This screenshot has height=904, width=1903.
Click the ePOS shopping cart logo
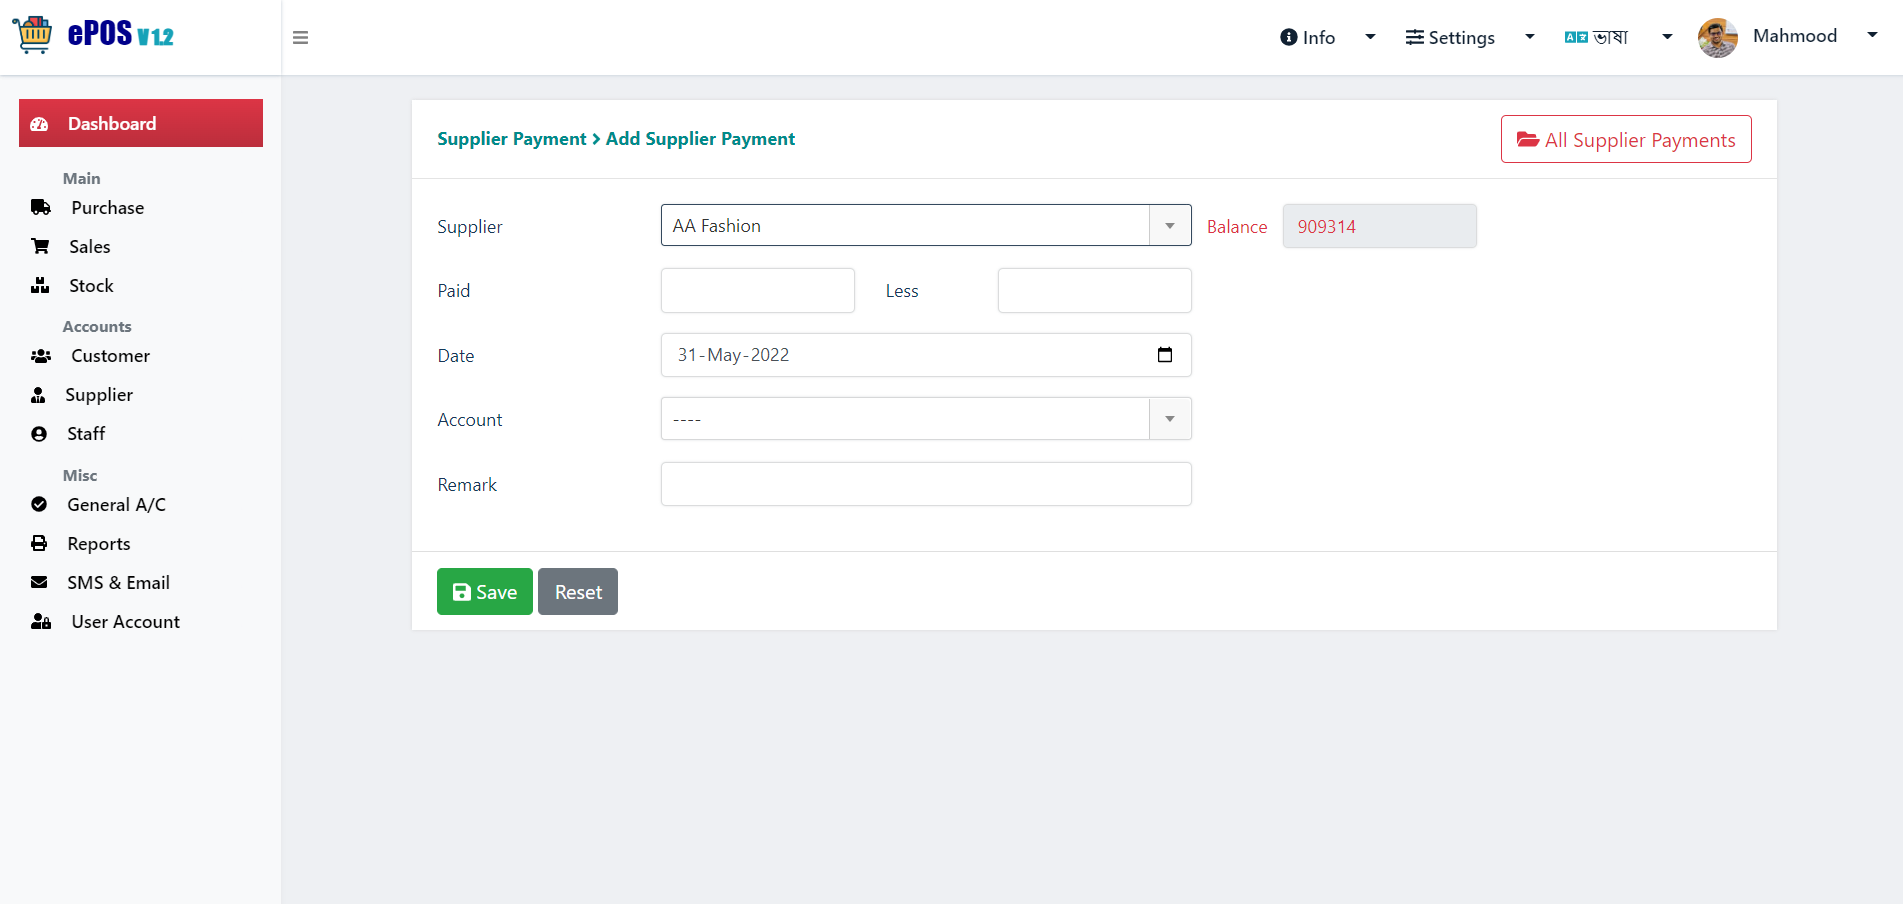point(33,35)
